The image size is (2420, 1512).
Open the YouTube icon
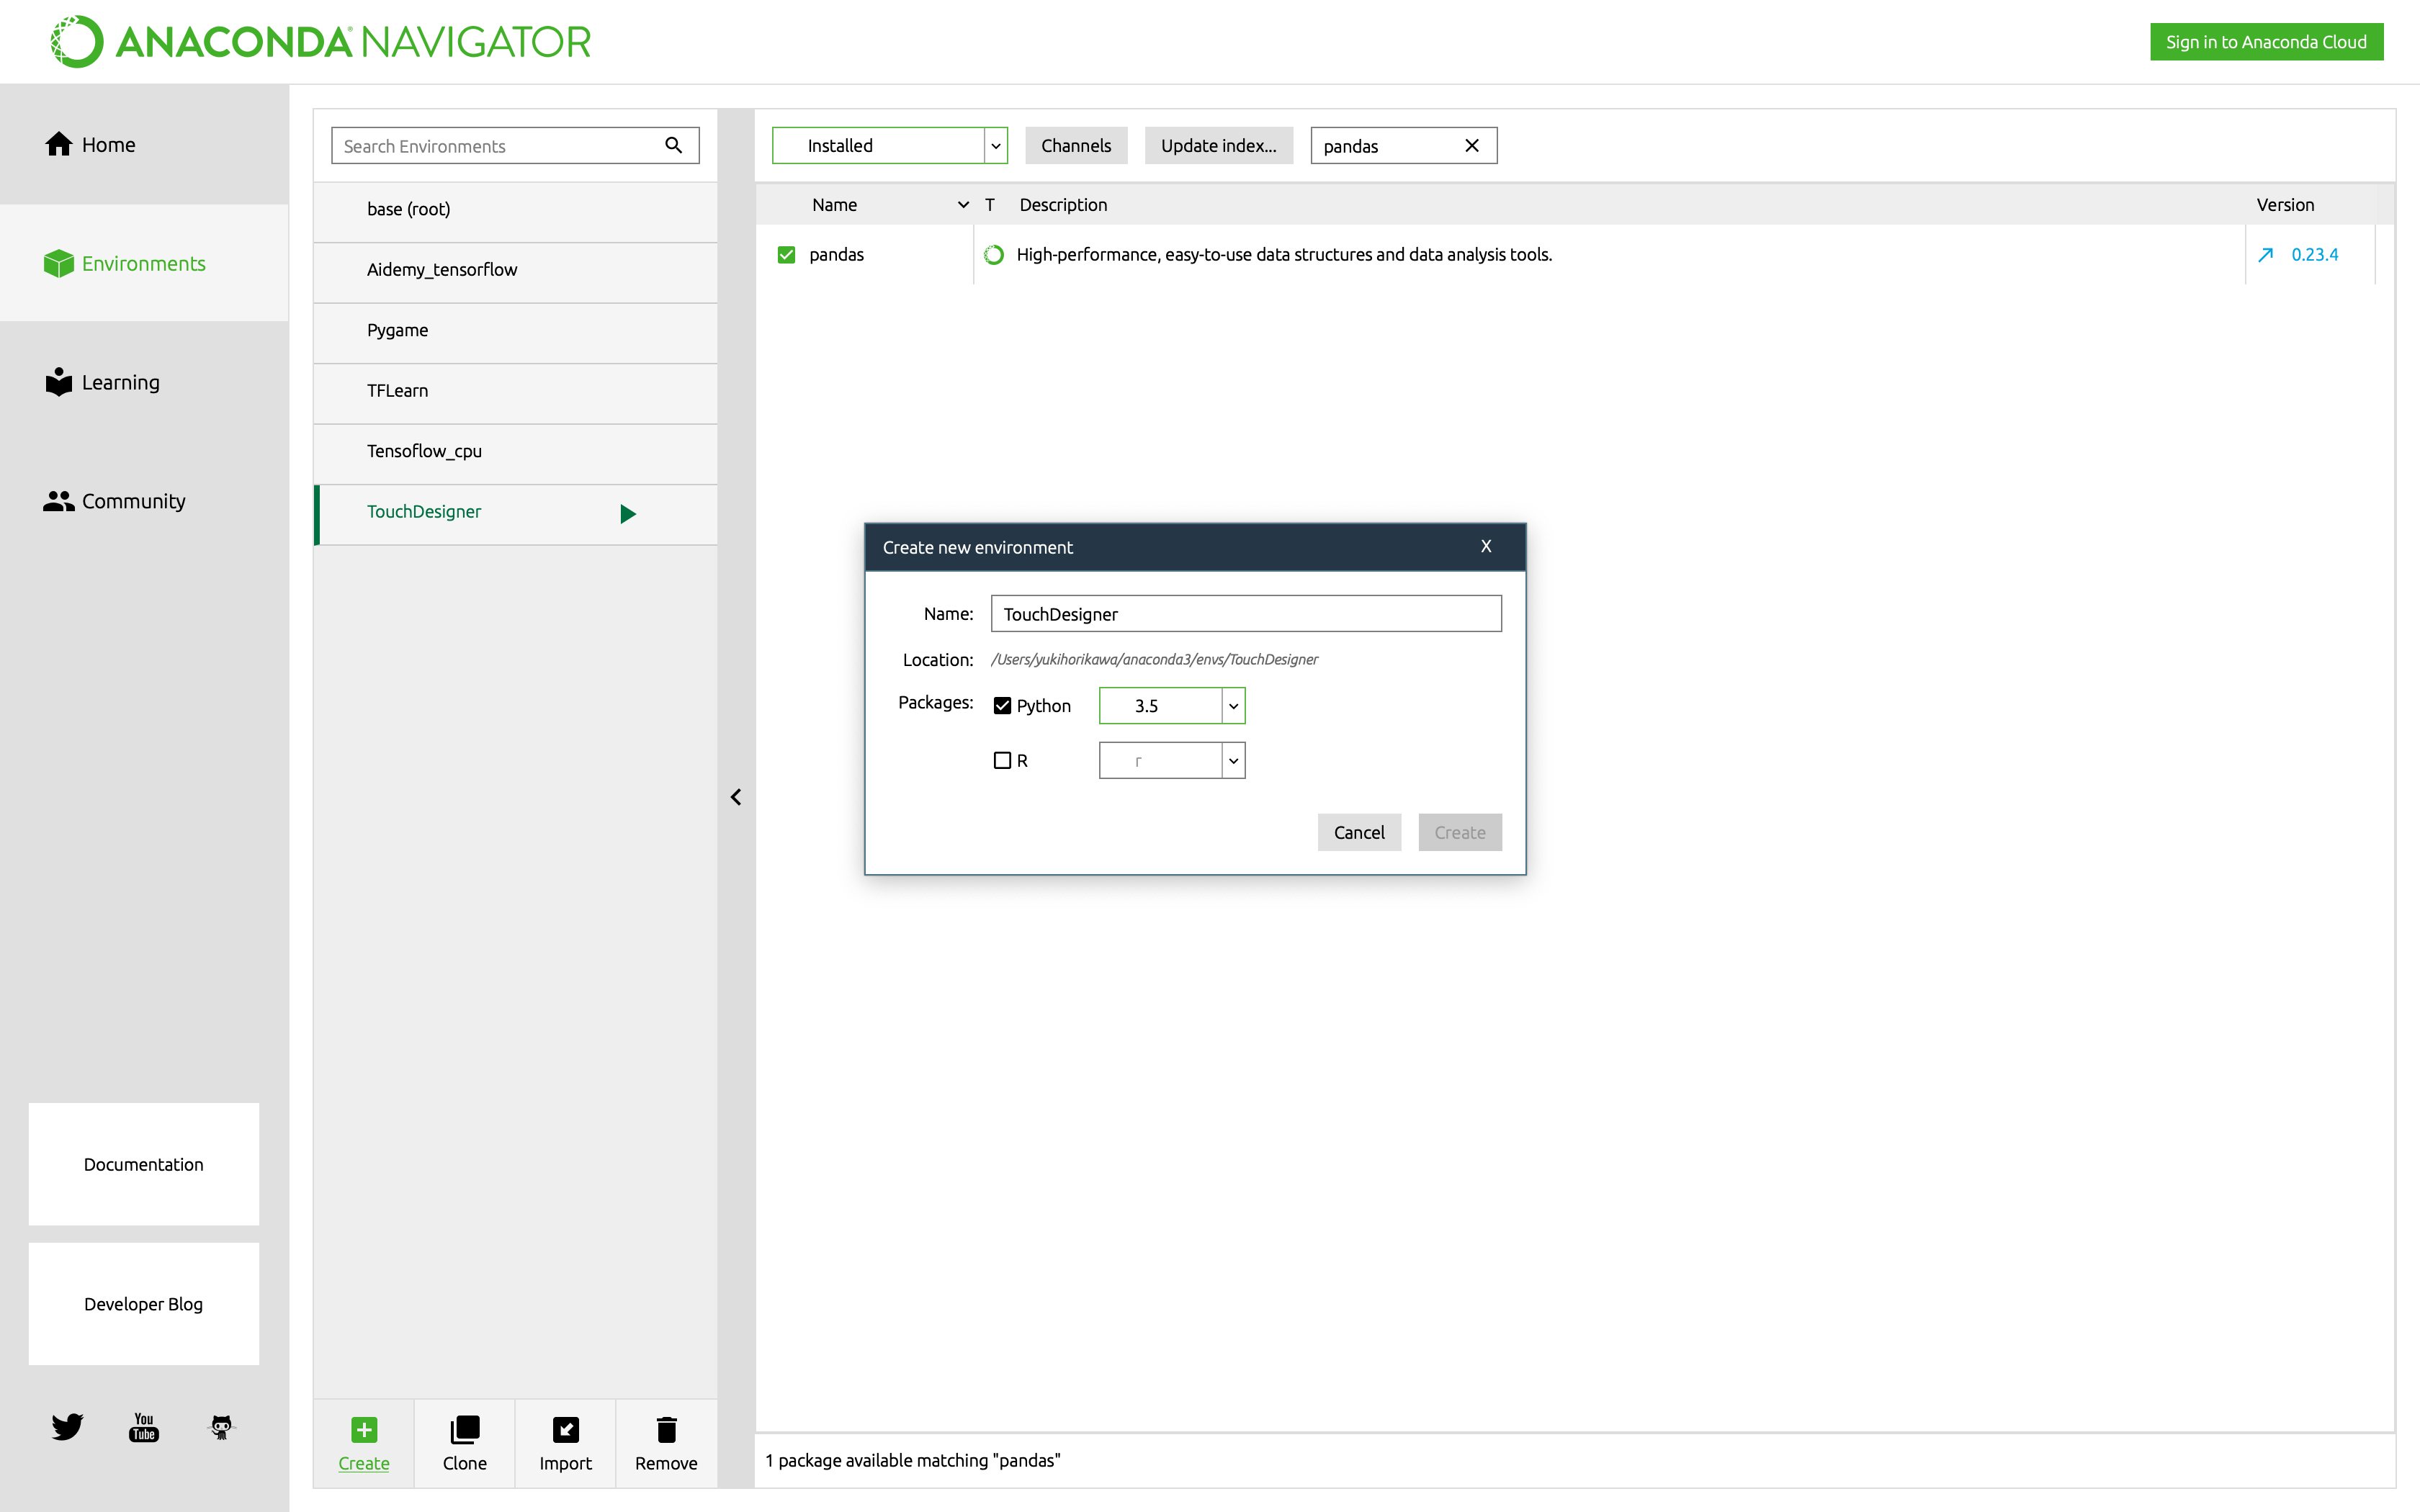coord(144,1426)
